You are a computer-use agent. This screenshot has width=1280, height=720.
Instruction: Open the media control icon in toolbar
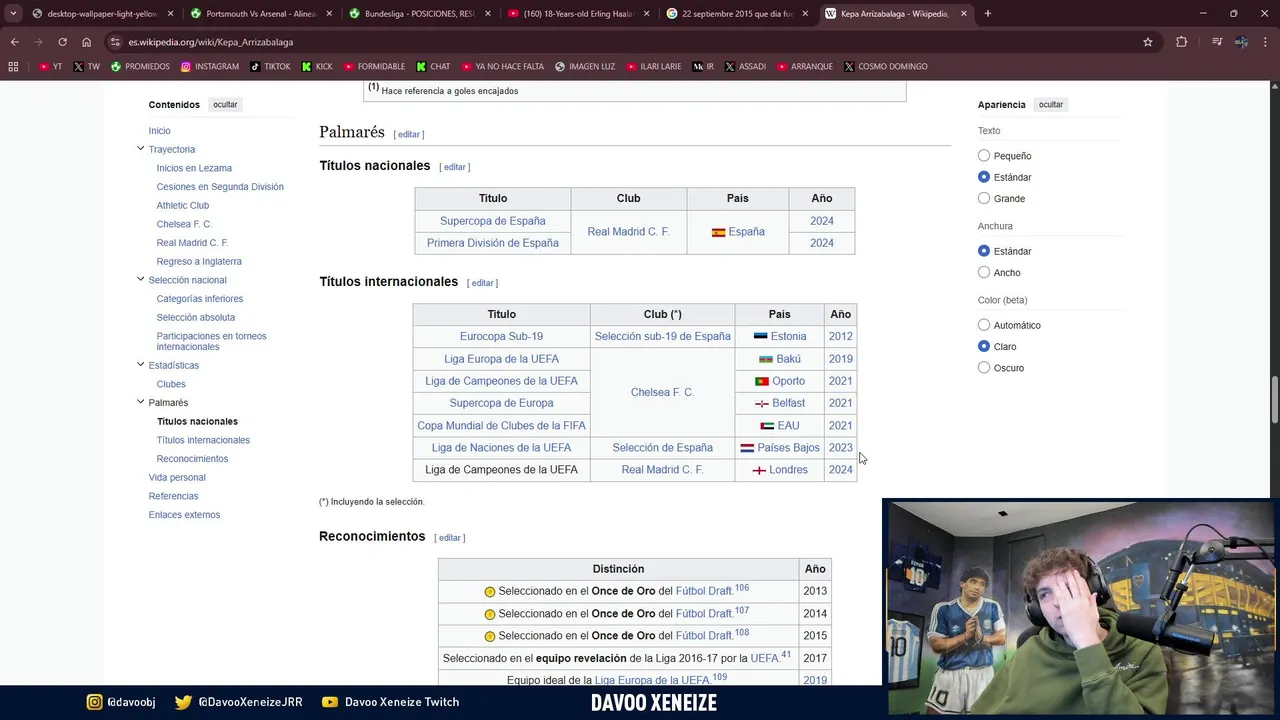(x=1217, y=42)
